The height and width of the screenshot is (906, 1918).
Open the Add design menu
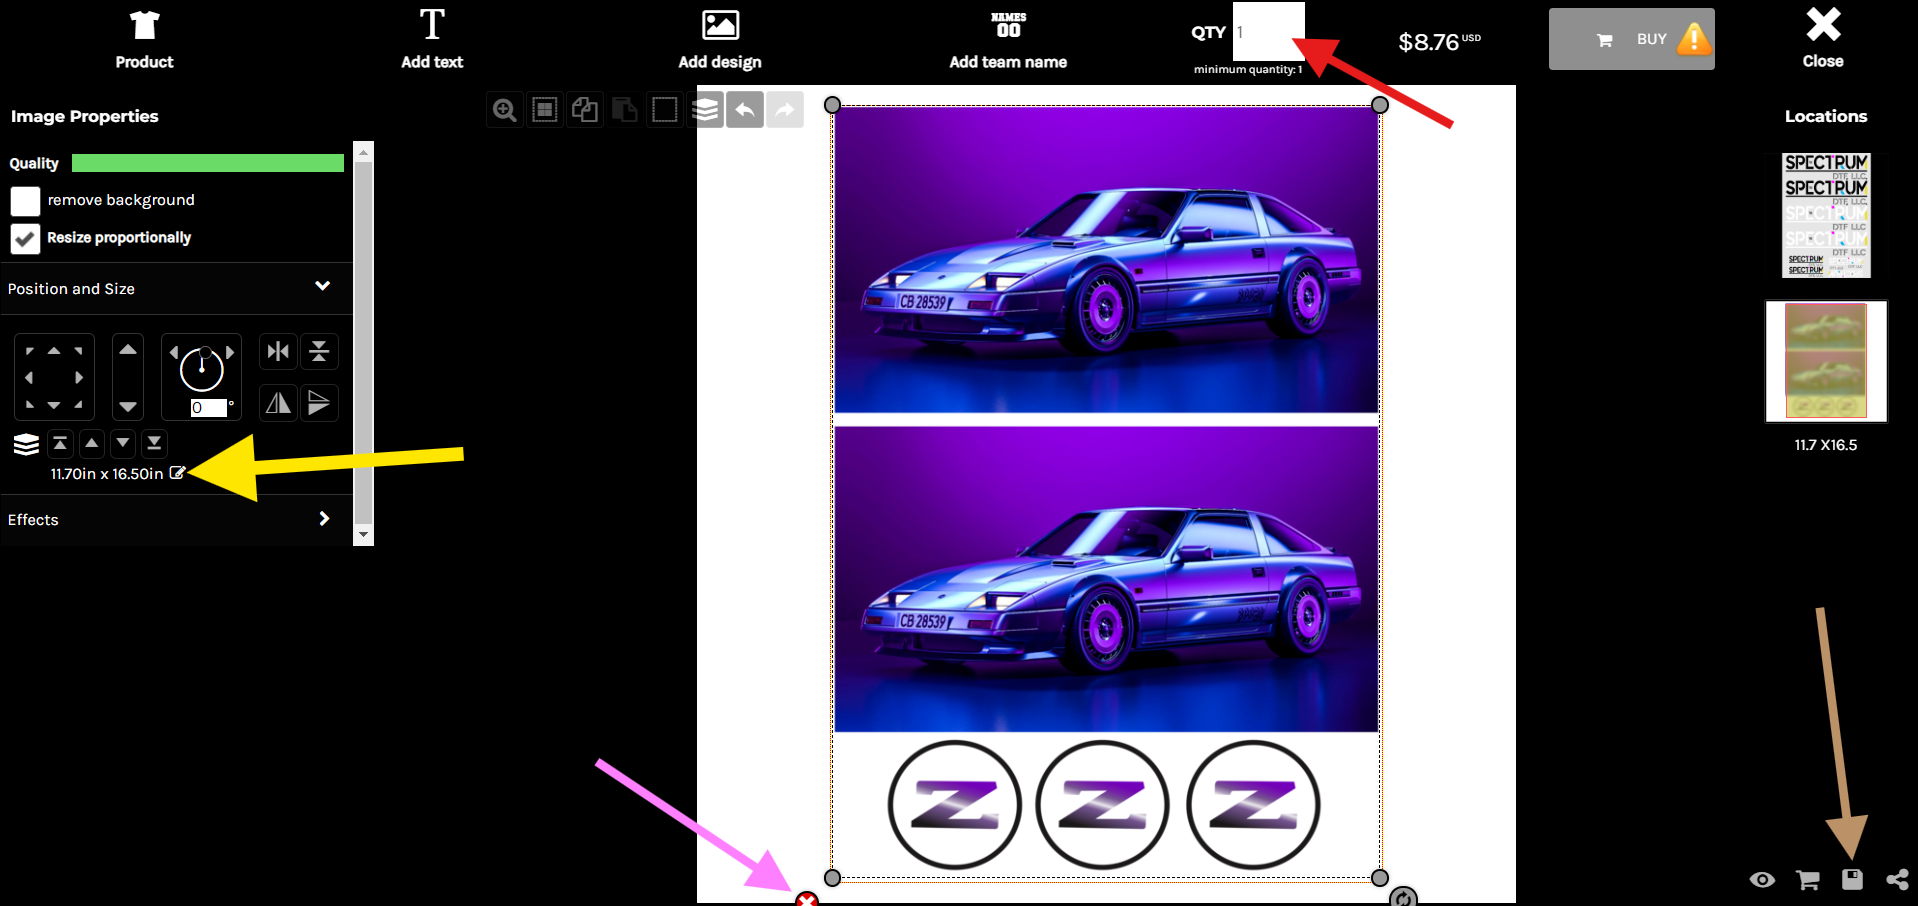click(720, 40)
